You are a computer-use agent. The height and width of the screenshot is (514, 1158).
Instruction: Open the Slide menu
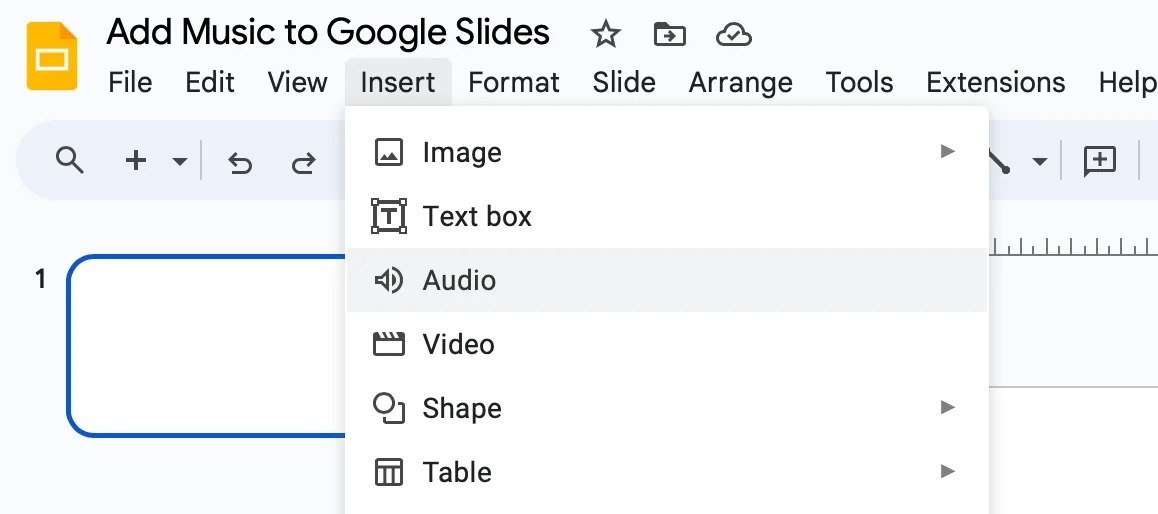pos(624,82)
